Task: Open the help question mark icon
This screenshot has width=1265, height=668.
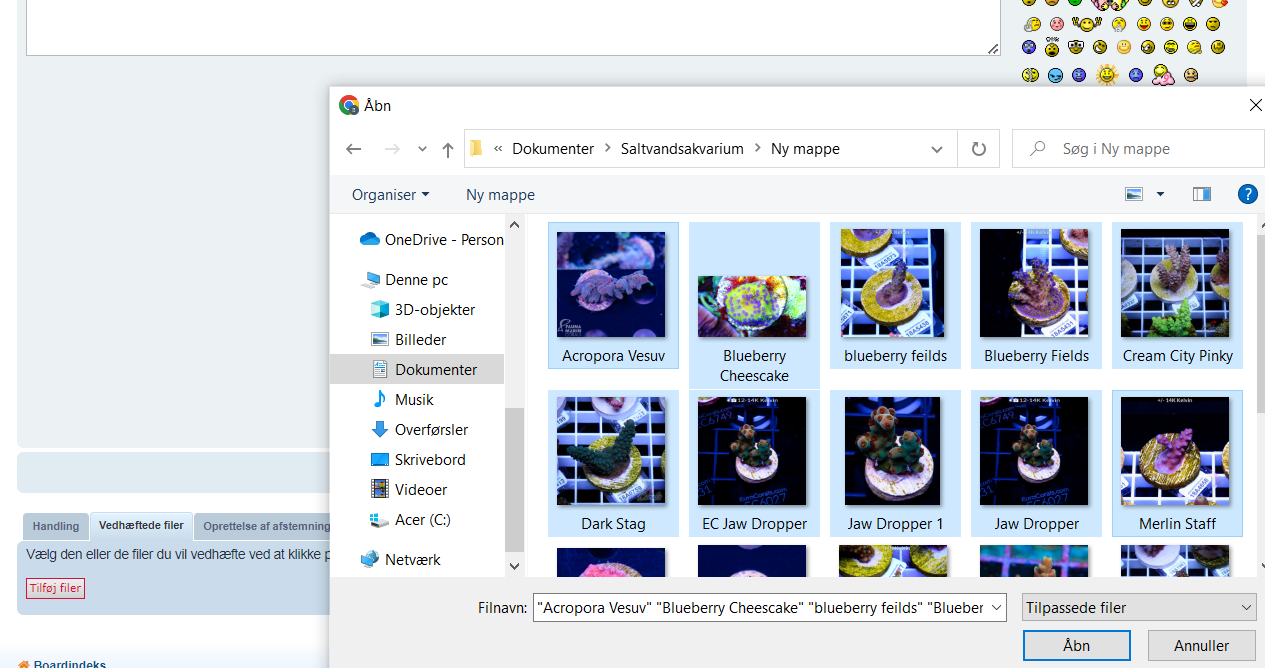Action: (x=1247, y=194)
